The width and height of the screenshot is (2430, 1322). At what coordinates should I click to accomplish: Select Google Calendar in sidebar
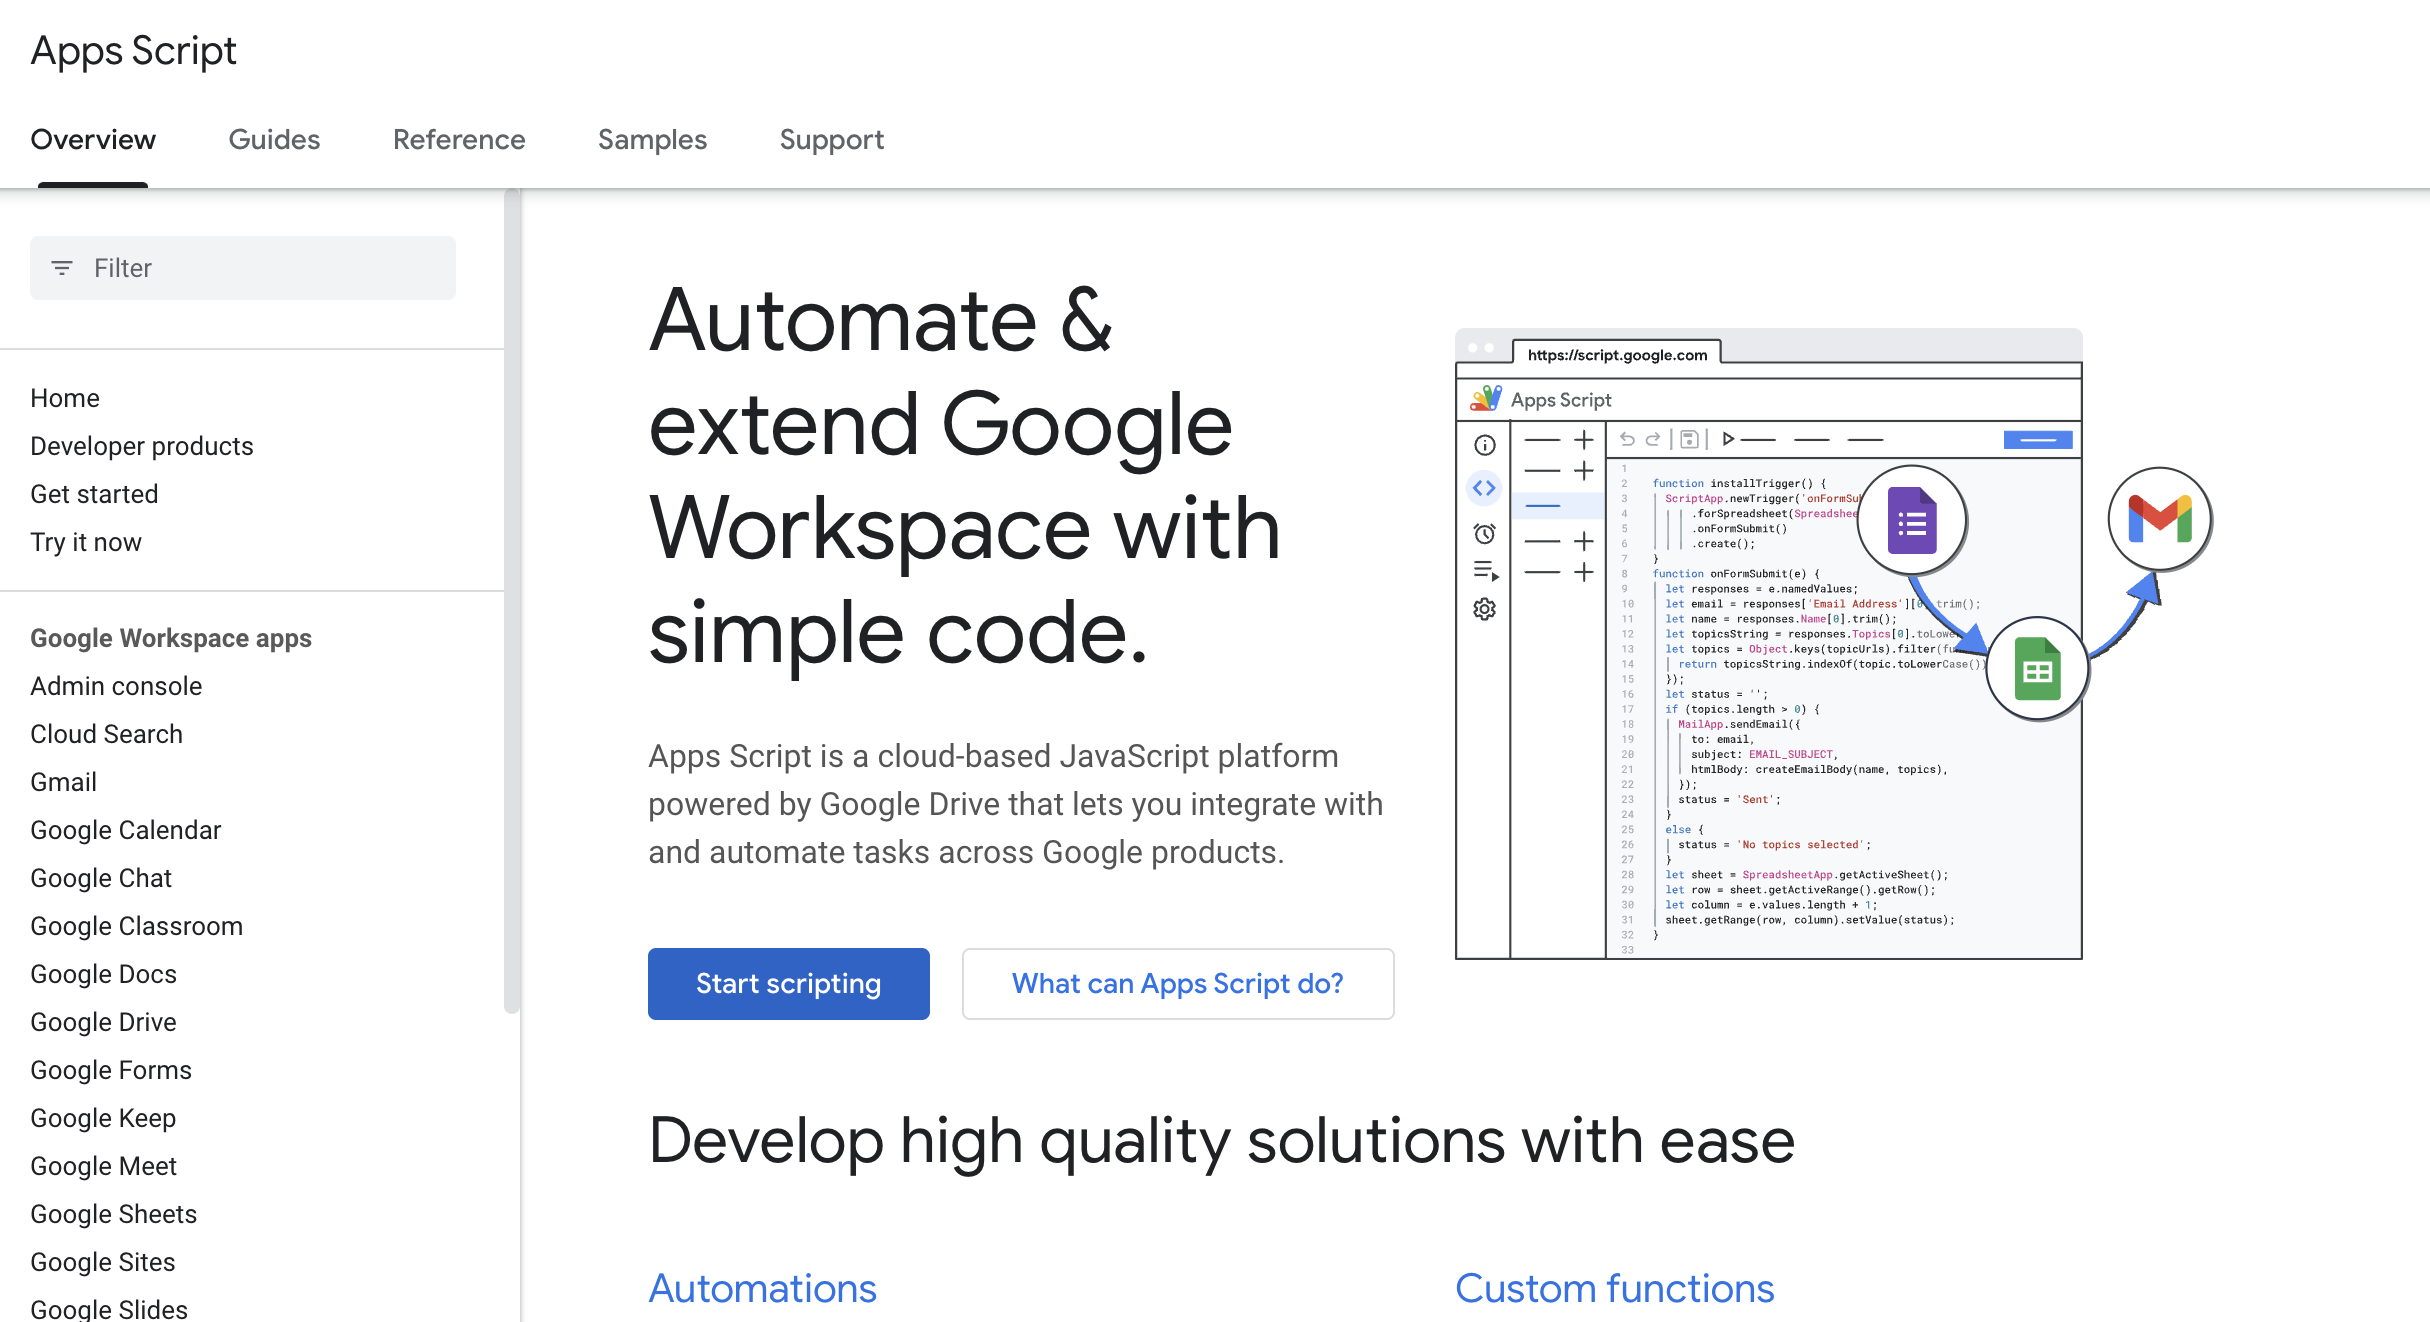(x=125, y=830)
